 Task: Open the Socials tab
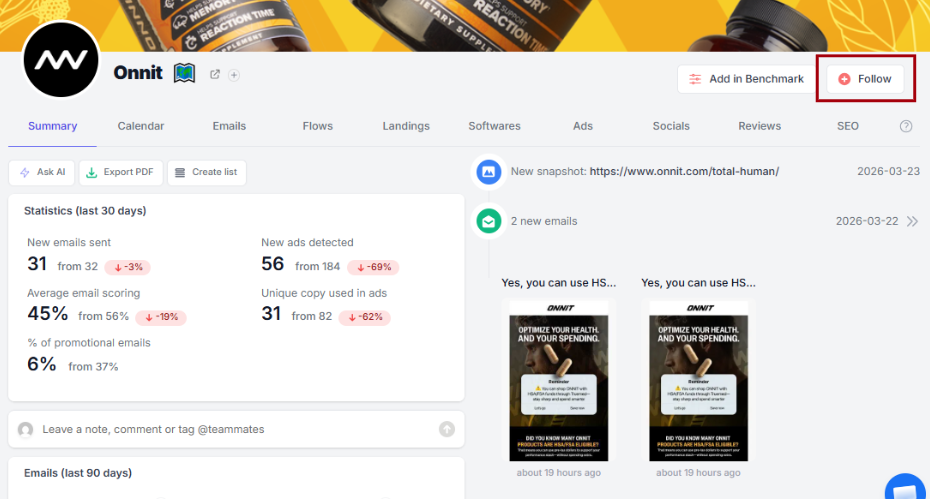(671, 126)
